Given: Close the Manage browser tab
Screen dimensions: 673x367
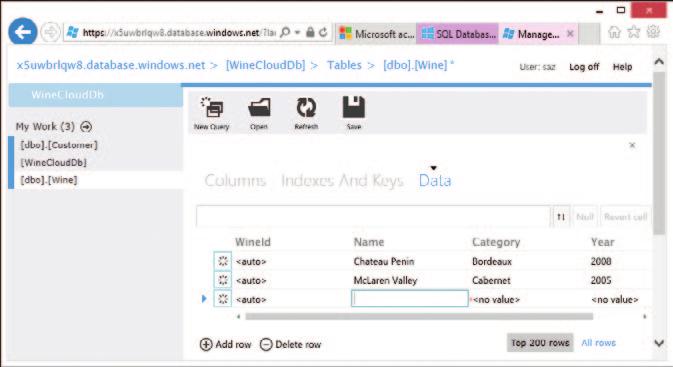Looking at the screenshot, I should pos(570,33).
